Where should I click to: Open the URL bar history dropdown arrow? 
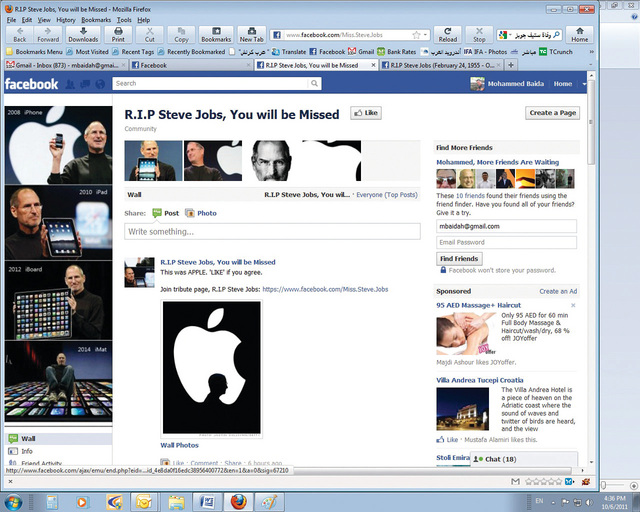coord(425,35)
